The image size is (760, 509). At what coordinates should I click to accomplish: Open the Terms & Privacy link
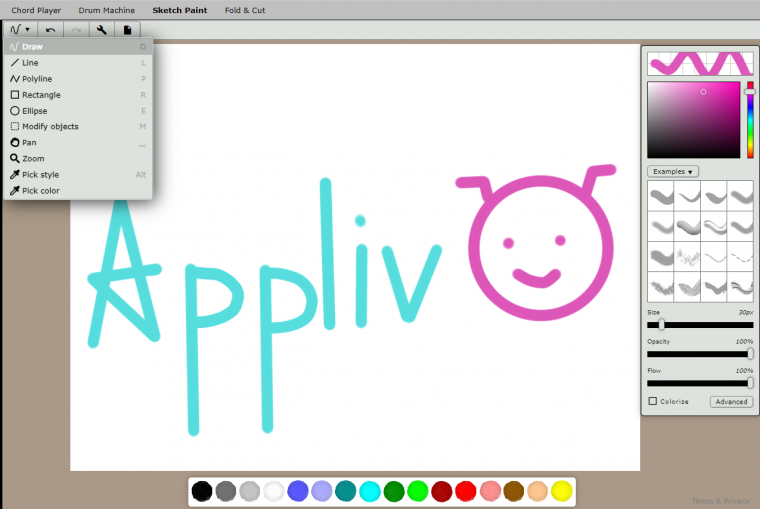click(x=720, y=501)
